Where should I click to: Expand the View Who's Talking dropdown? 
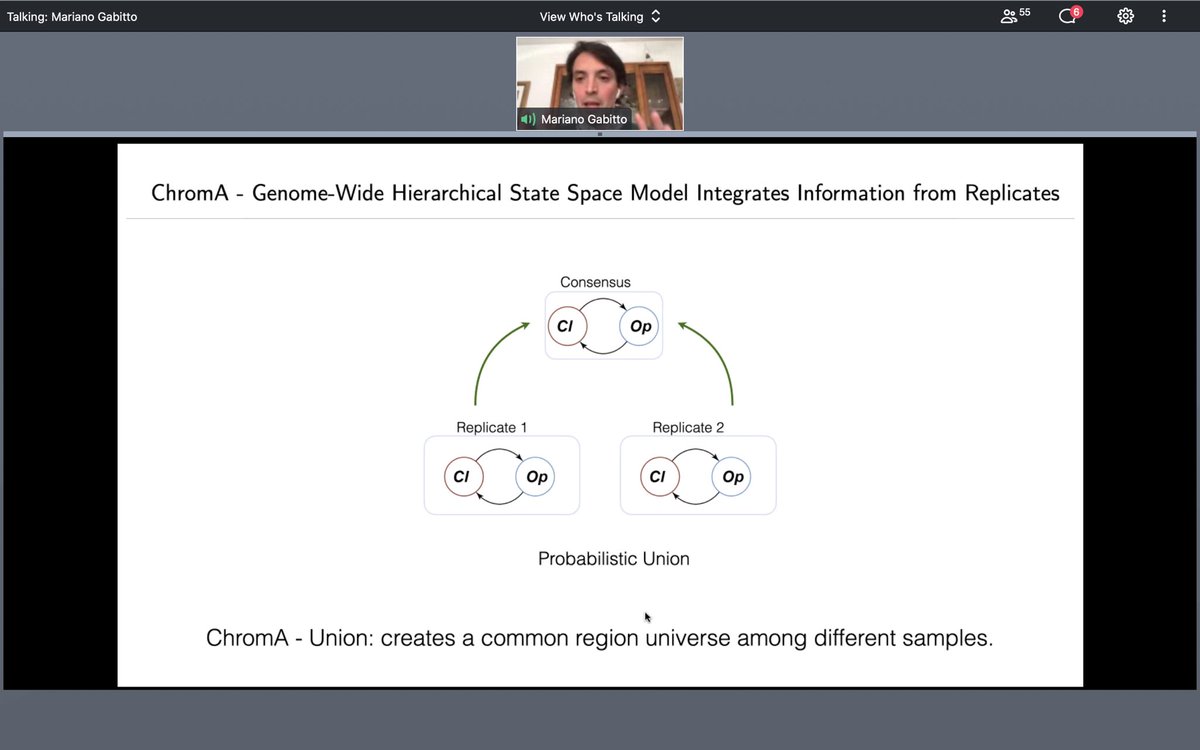tap(600, 16)
